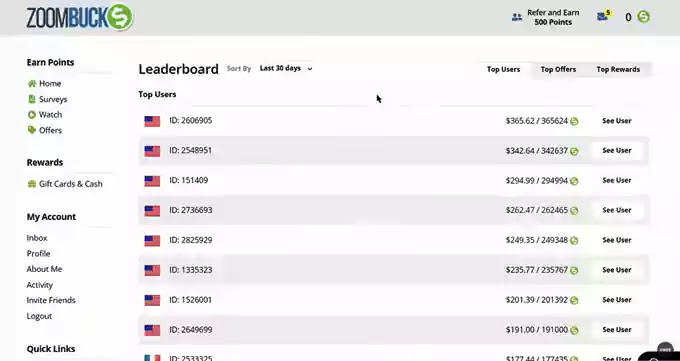Viewport: 680px width, 361px height.
Task: Select Logout
Action: [39, 316]
